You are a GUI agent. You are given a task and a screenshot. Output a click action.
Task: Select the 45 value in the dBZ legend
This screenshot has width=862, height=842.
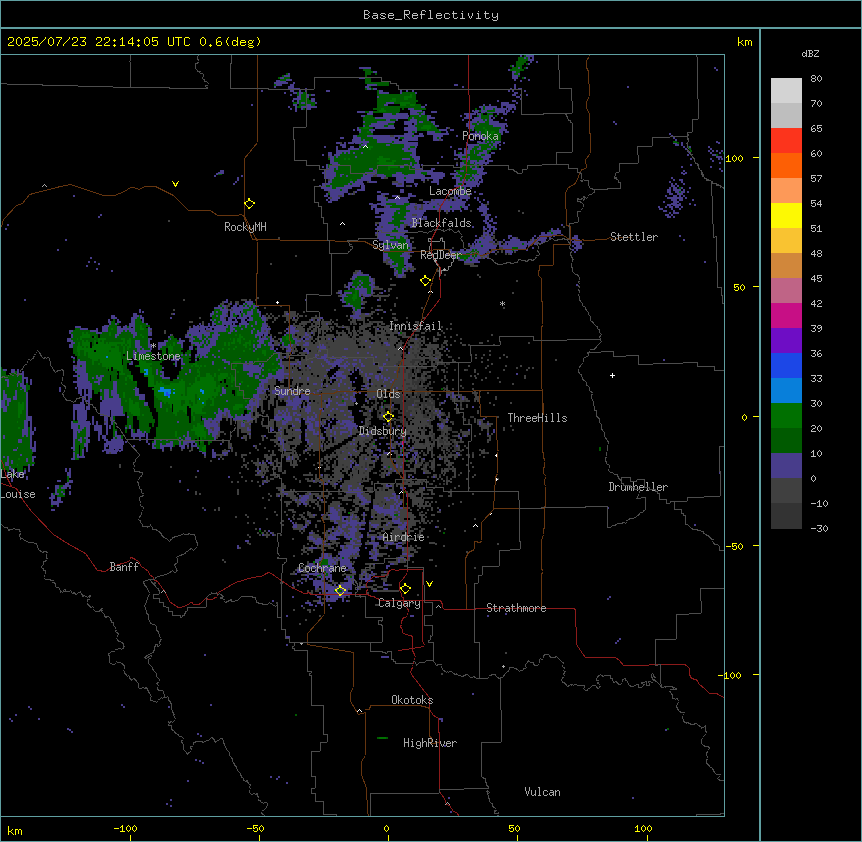coord(816,279)
